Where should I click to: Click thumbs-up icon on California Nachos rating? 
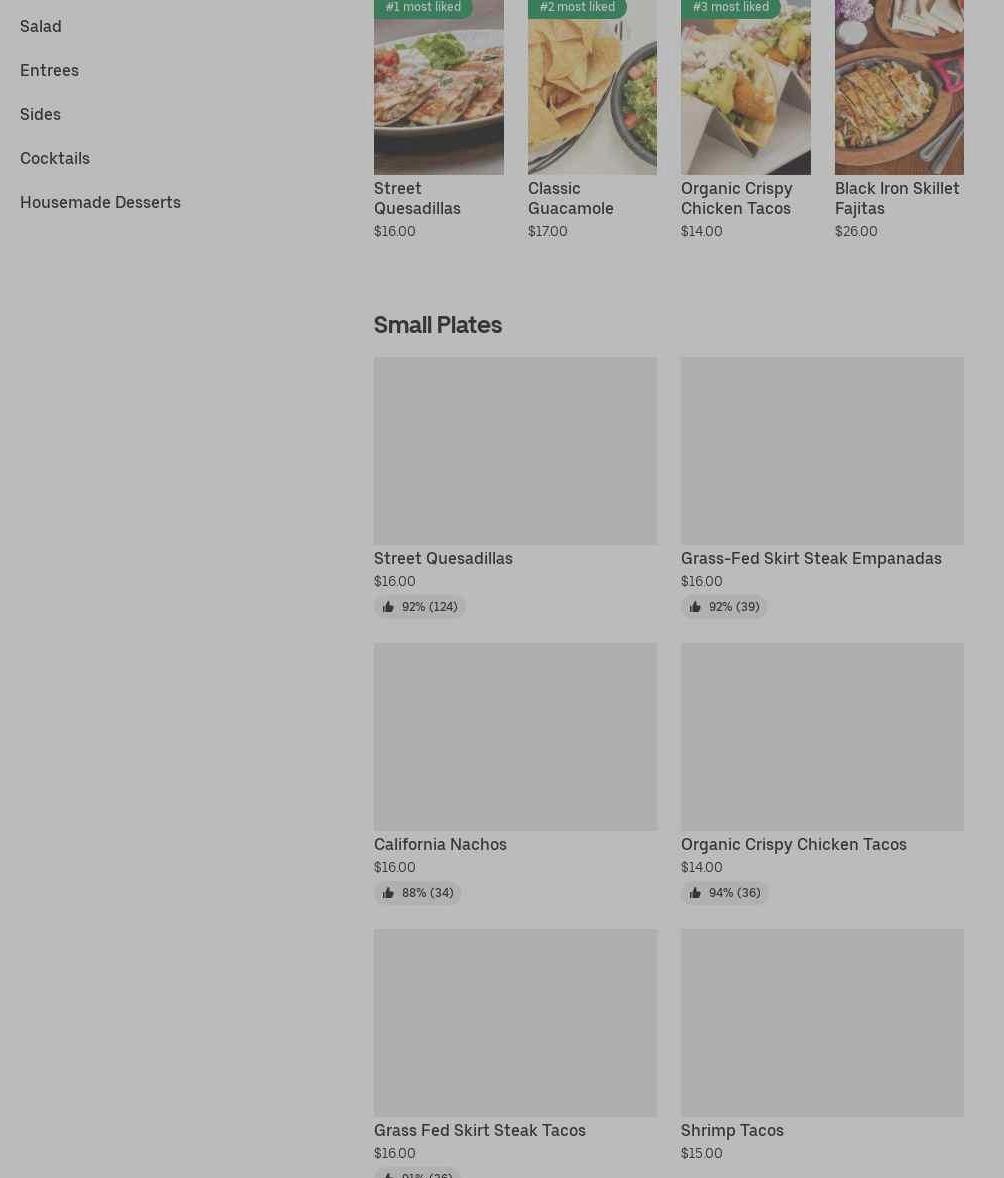click(x=388, y=893)
